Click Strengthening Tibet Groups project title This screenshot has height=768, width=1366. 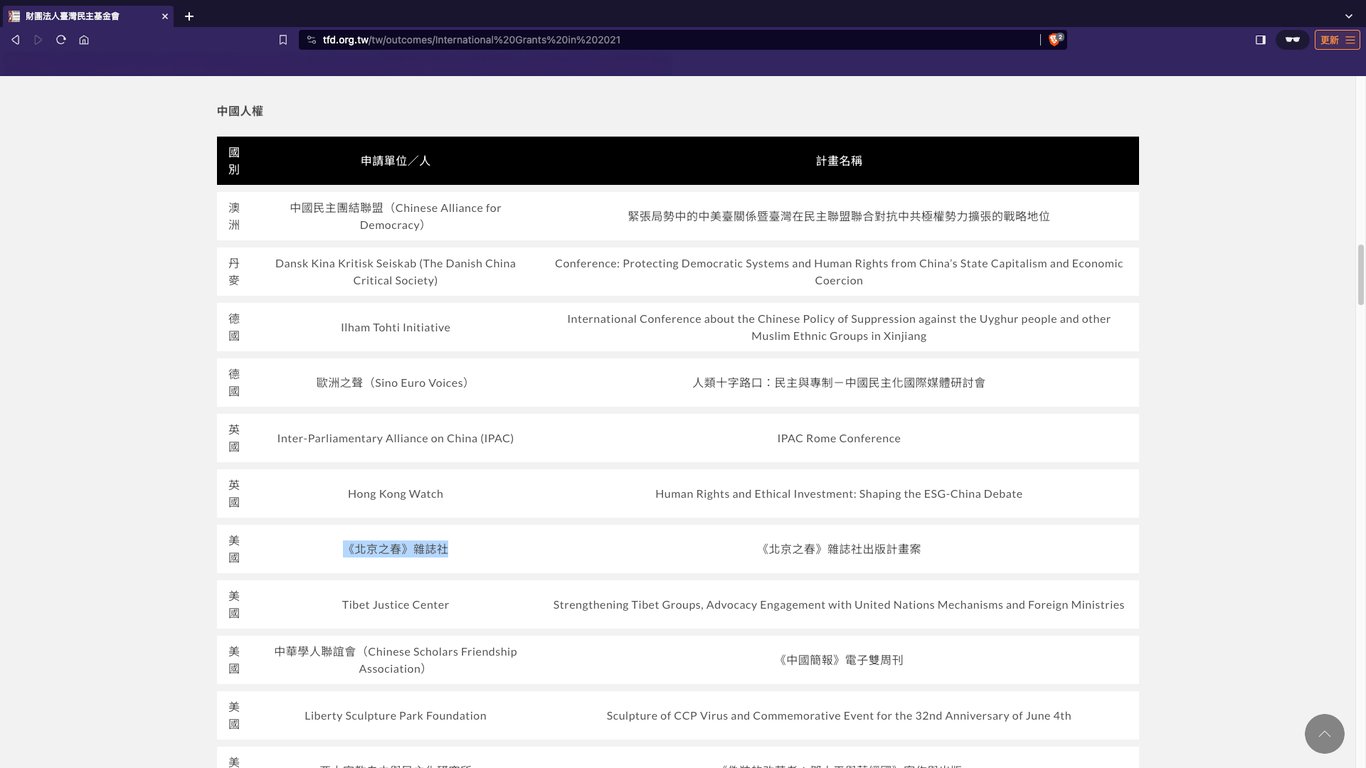click(839, 605)
